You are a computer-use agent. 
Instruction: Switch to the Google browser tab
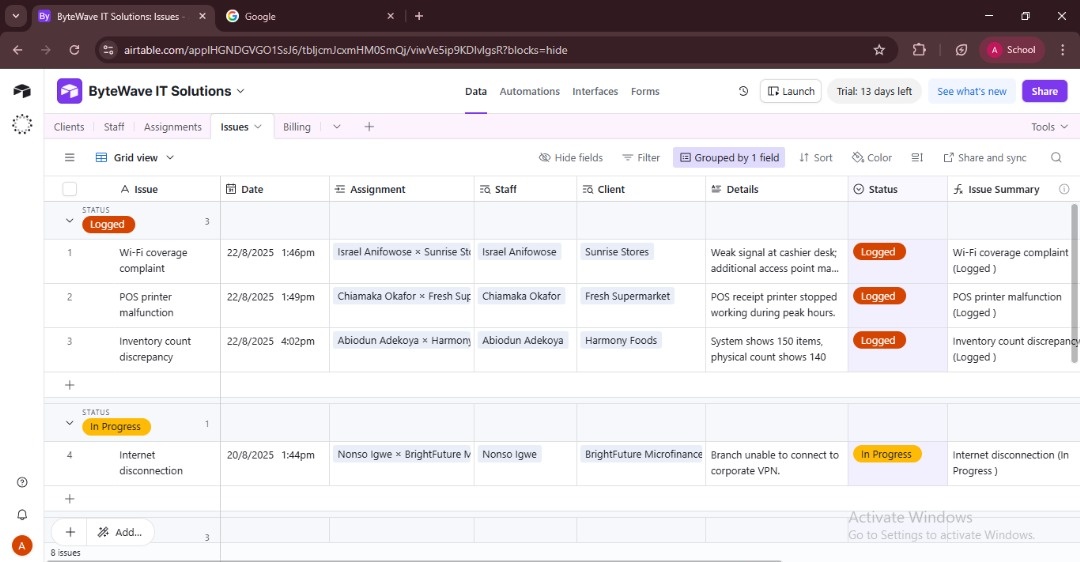tap(309, 16)
